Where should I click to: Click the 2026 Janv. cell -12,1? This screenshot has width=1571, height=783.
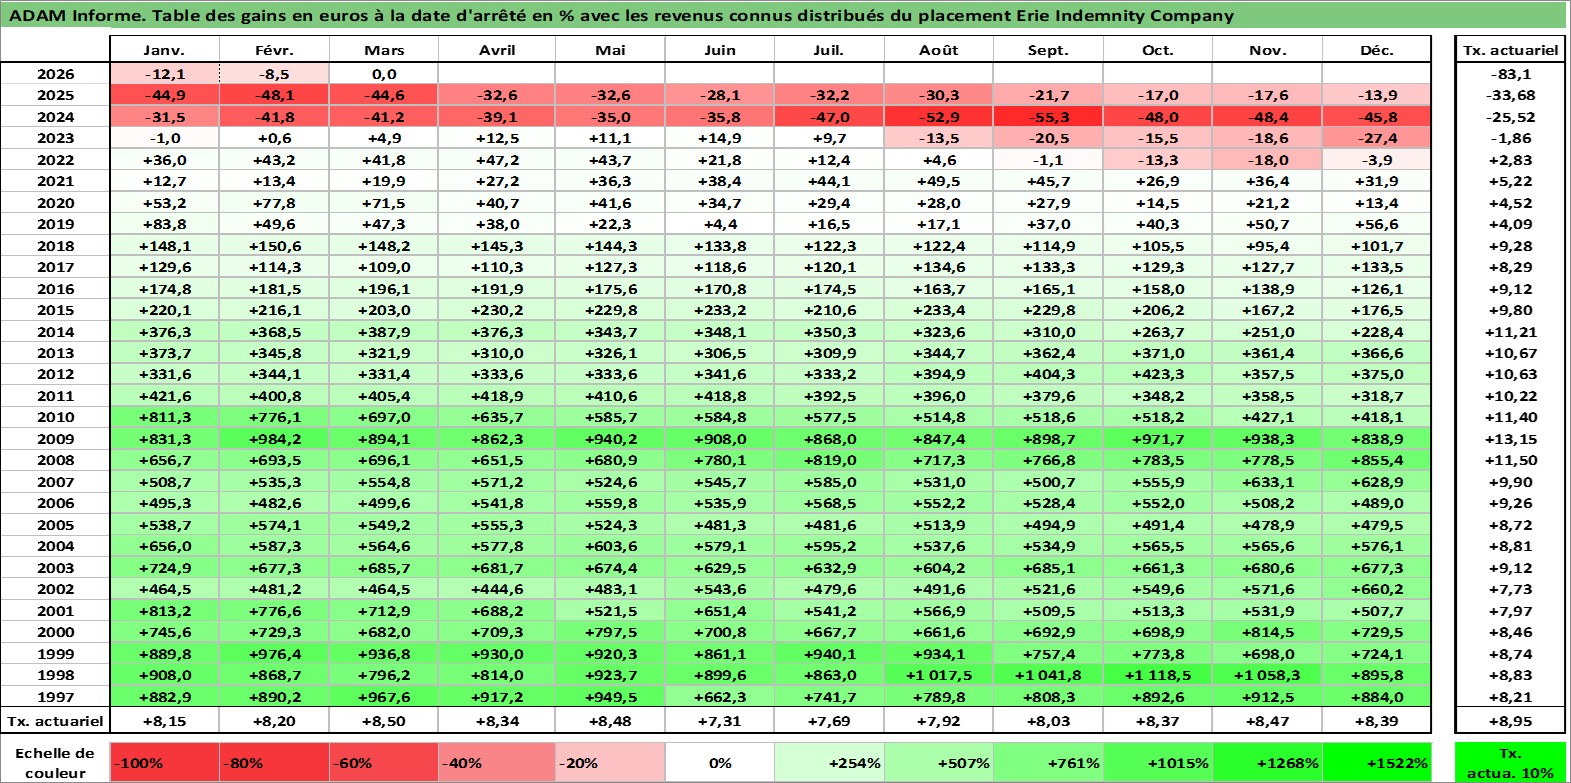[x=165, y=74]
